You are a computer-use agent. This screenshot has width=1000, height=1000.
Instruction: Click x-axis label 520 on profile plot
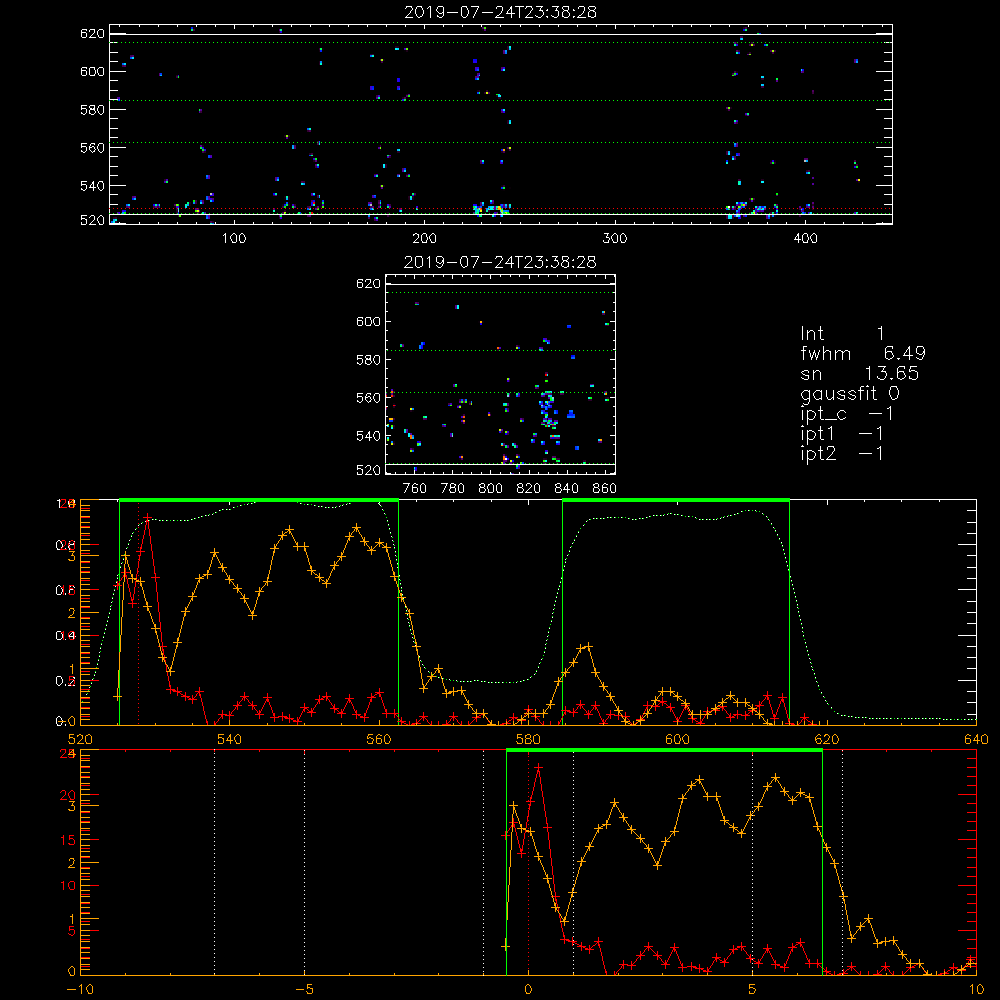(80, 739)
